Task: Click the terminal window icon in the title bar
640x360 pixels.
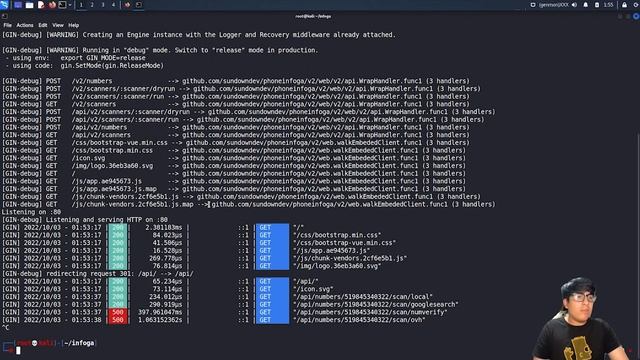Action: coord(4,16)
